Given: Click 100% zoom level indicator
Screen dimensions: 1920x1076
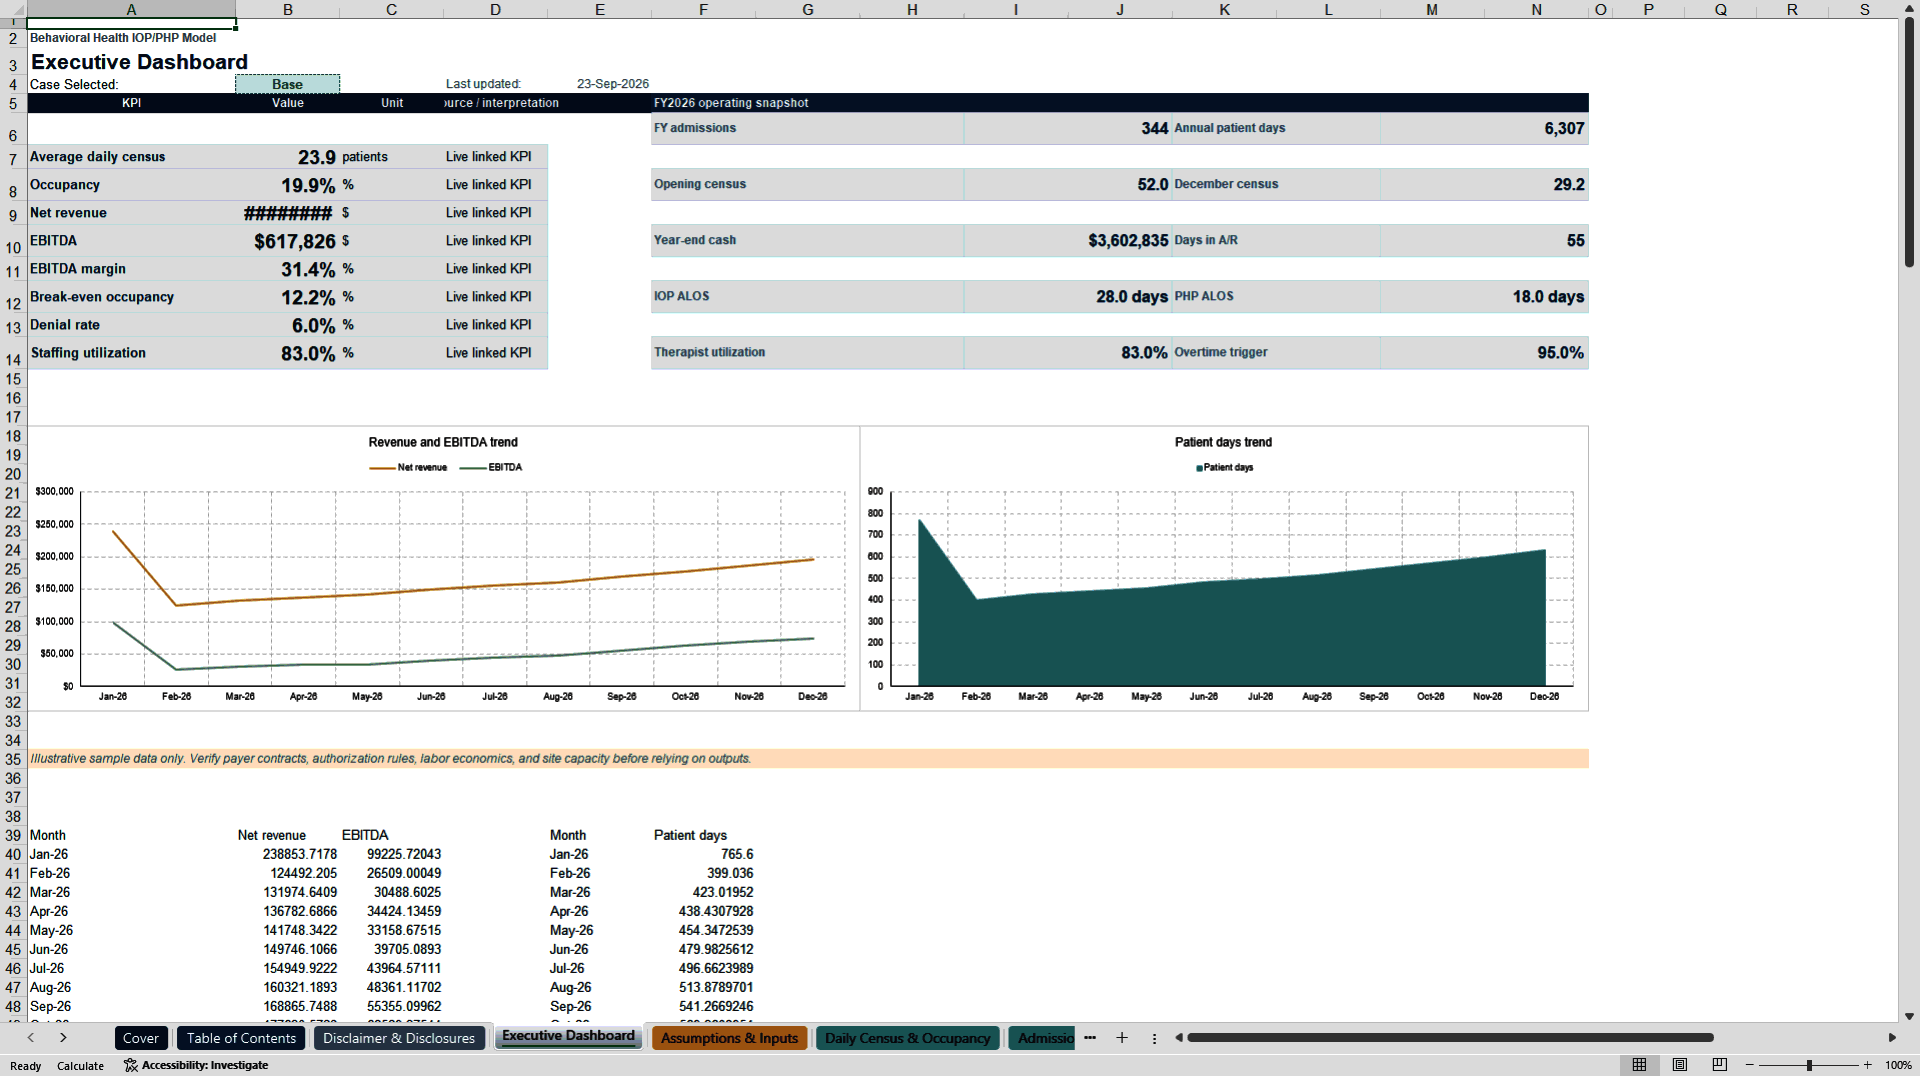Looking at the screenshot, I should click(x=1898, y=1065).
